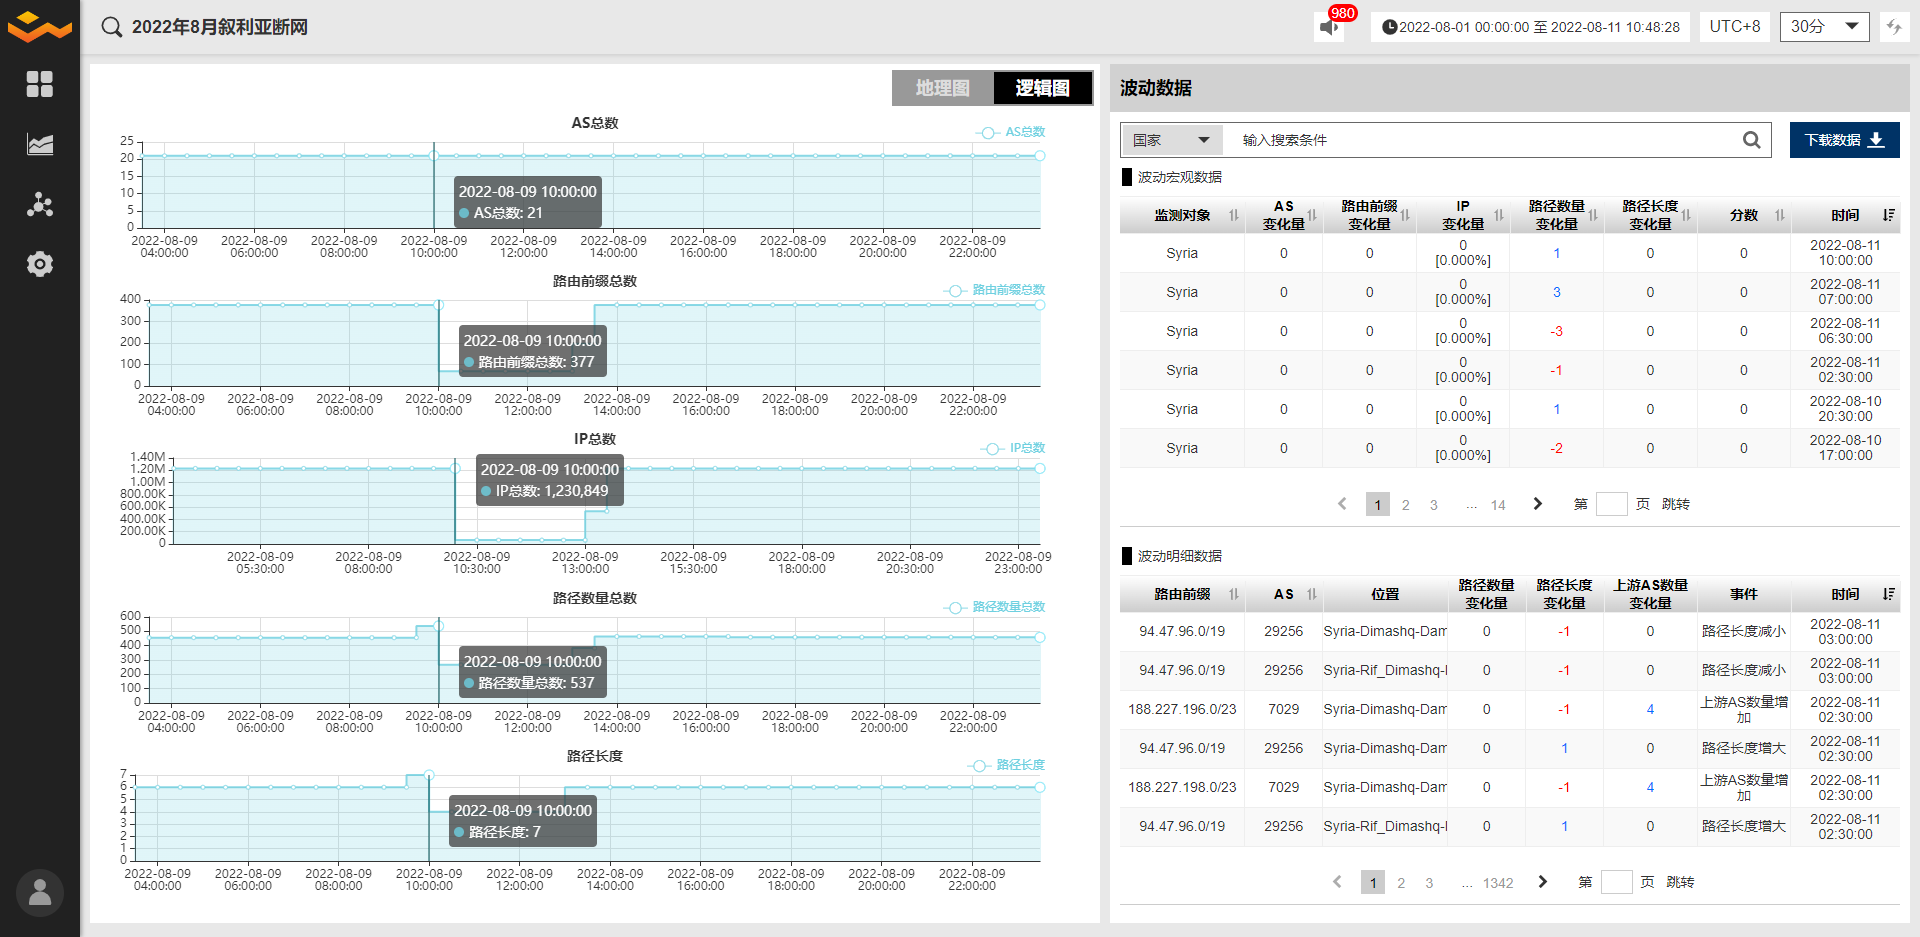Open the 30分 interval dropdown
Viewport: 1920px width, 937px height.
[x=1824, y=27]
